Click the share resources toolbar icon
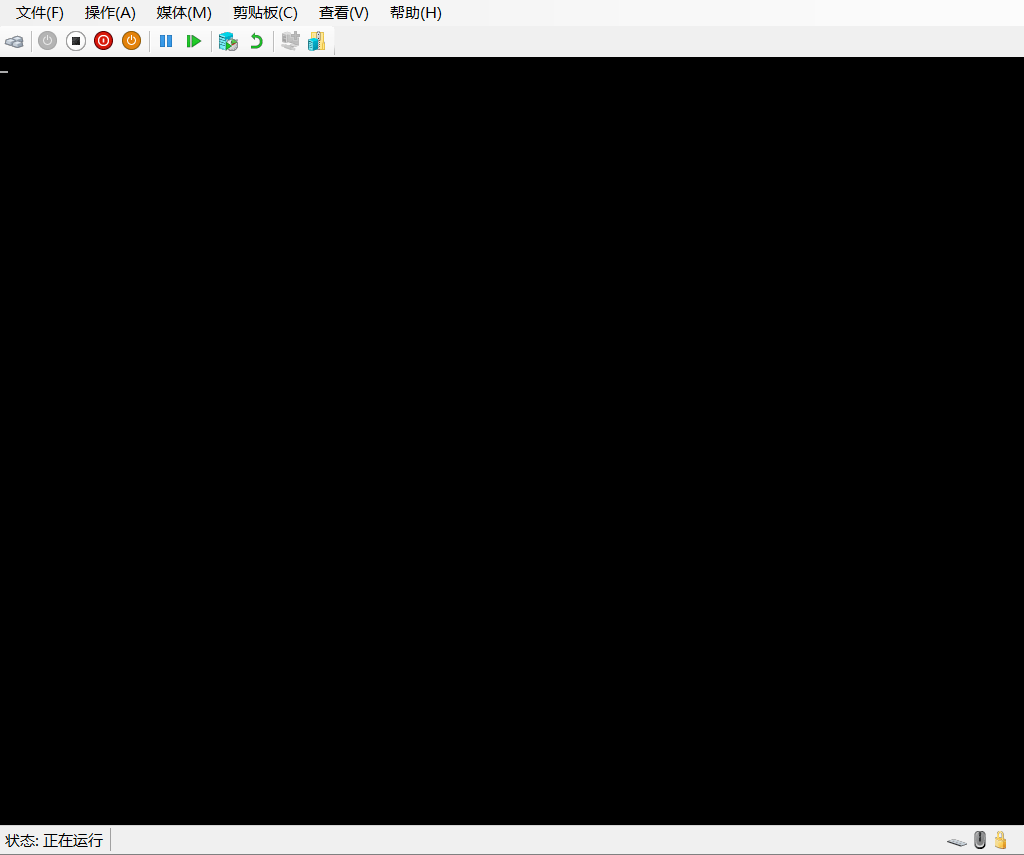This screenshot has width=1024, height=855. pos(317,41)
